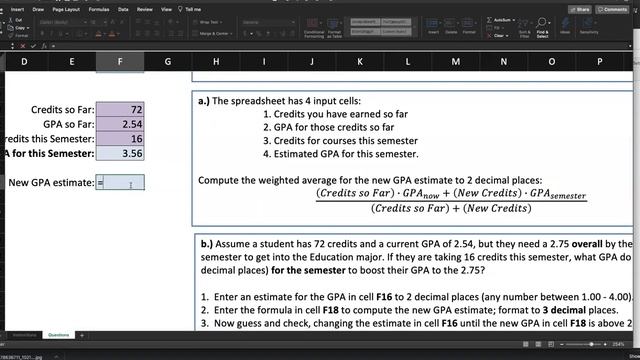The width and height of the screenshot is (640, 360).
Task: Click the 254% zoom level
Action: click(618, 344)
